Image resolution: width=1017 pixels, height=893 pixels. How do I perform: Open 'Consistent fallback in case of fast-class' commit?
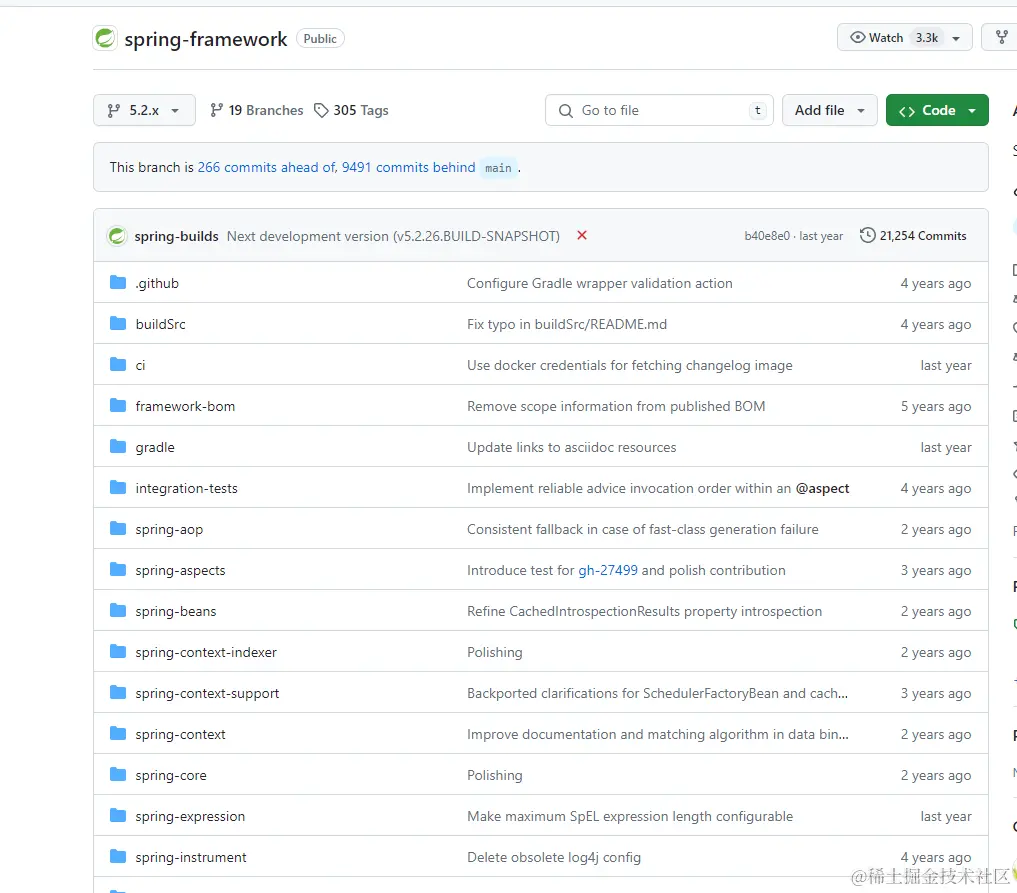643,529
